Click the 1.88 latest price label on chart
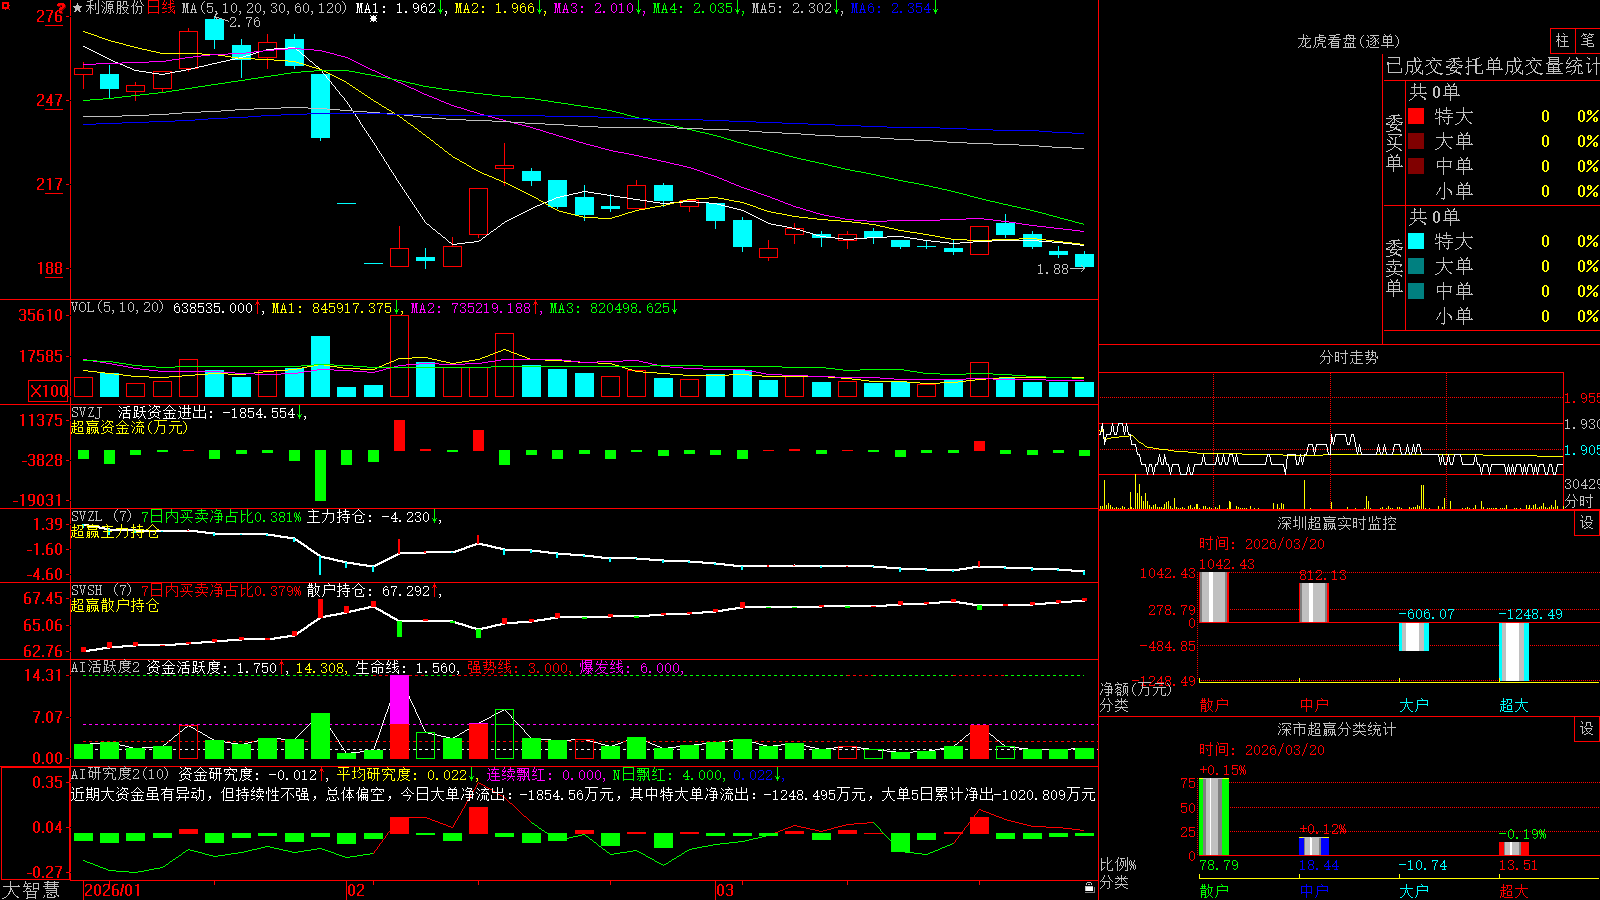Screen dimensions: 1600x900 pyautogui.click(x=1053, y=269)
